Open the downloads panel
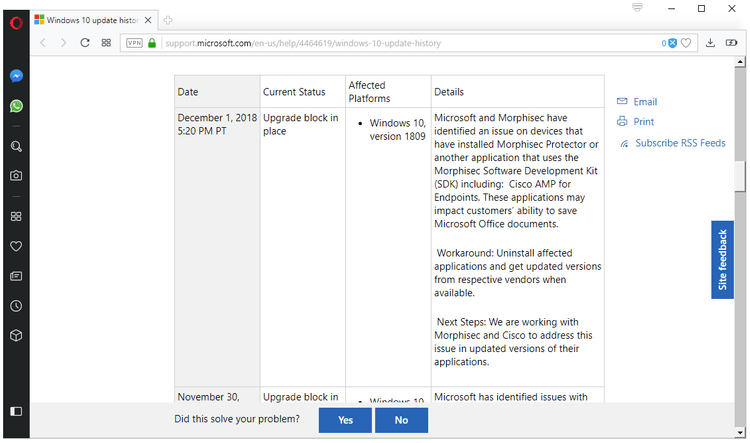This screenshot has height=443, width=750. click(710, 43)
